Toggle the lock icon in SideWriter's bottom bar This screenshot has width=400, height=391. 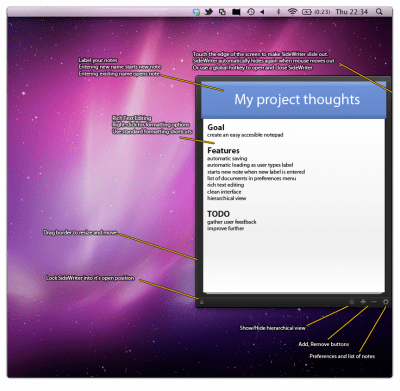coord(202,302)
